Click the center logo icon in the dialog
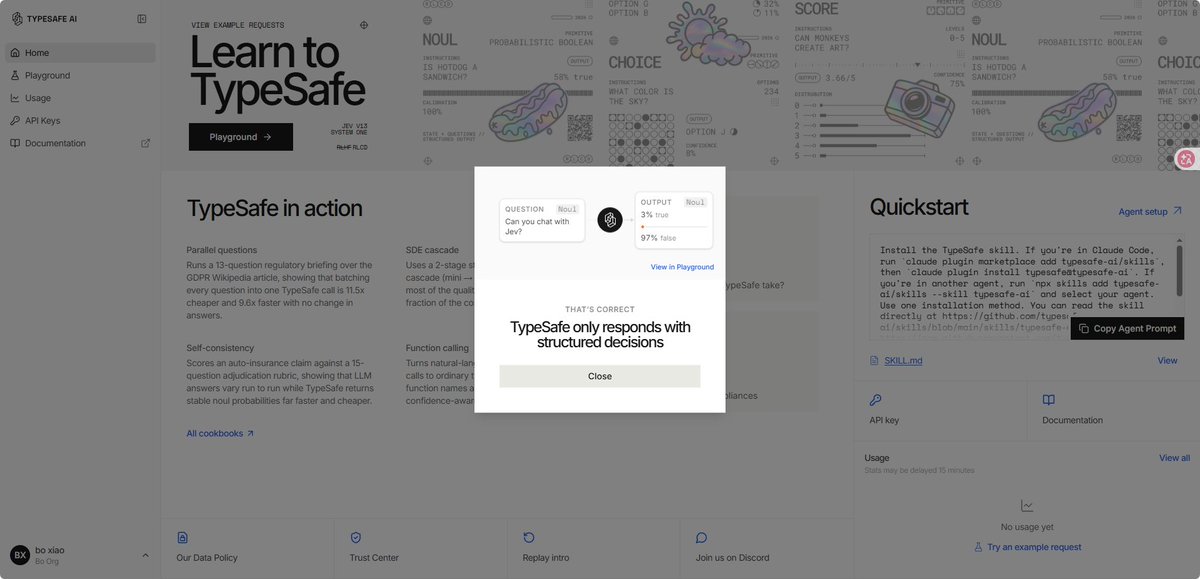This screenshot has width=1200, height=579. 610,220
